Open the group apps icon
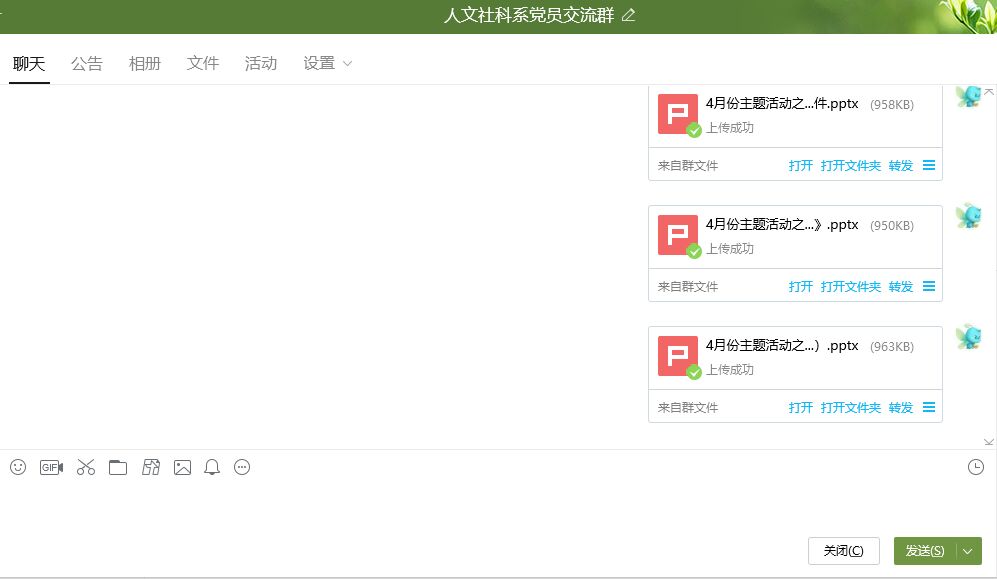Screen dimensions: 997x579 click(x=151, y=467)
